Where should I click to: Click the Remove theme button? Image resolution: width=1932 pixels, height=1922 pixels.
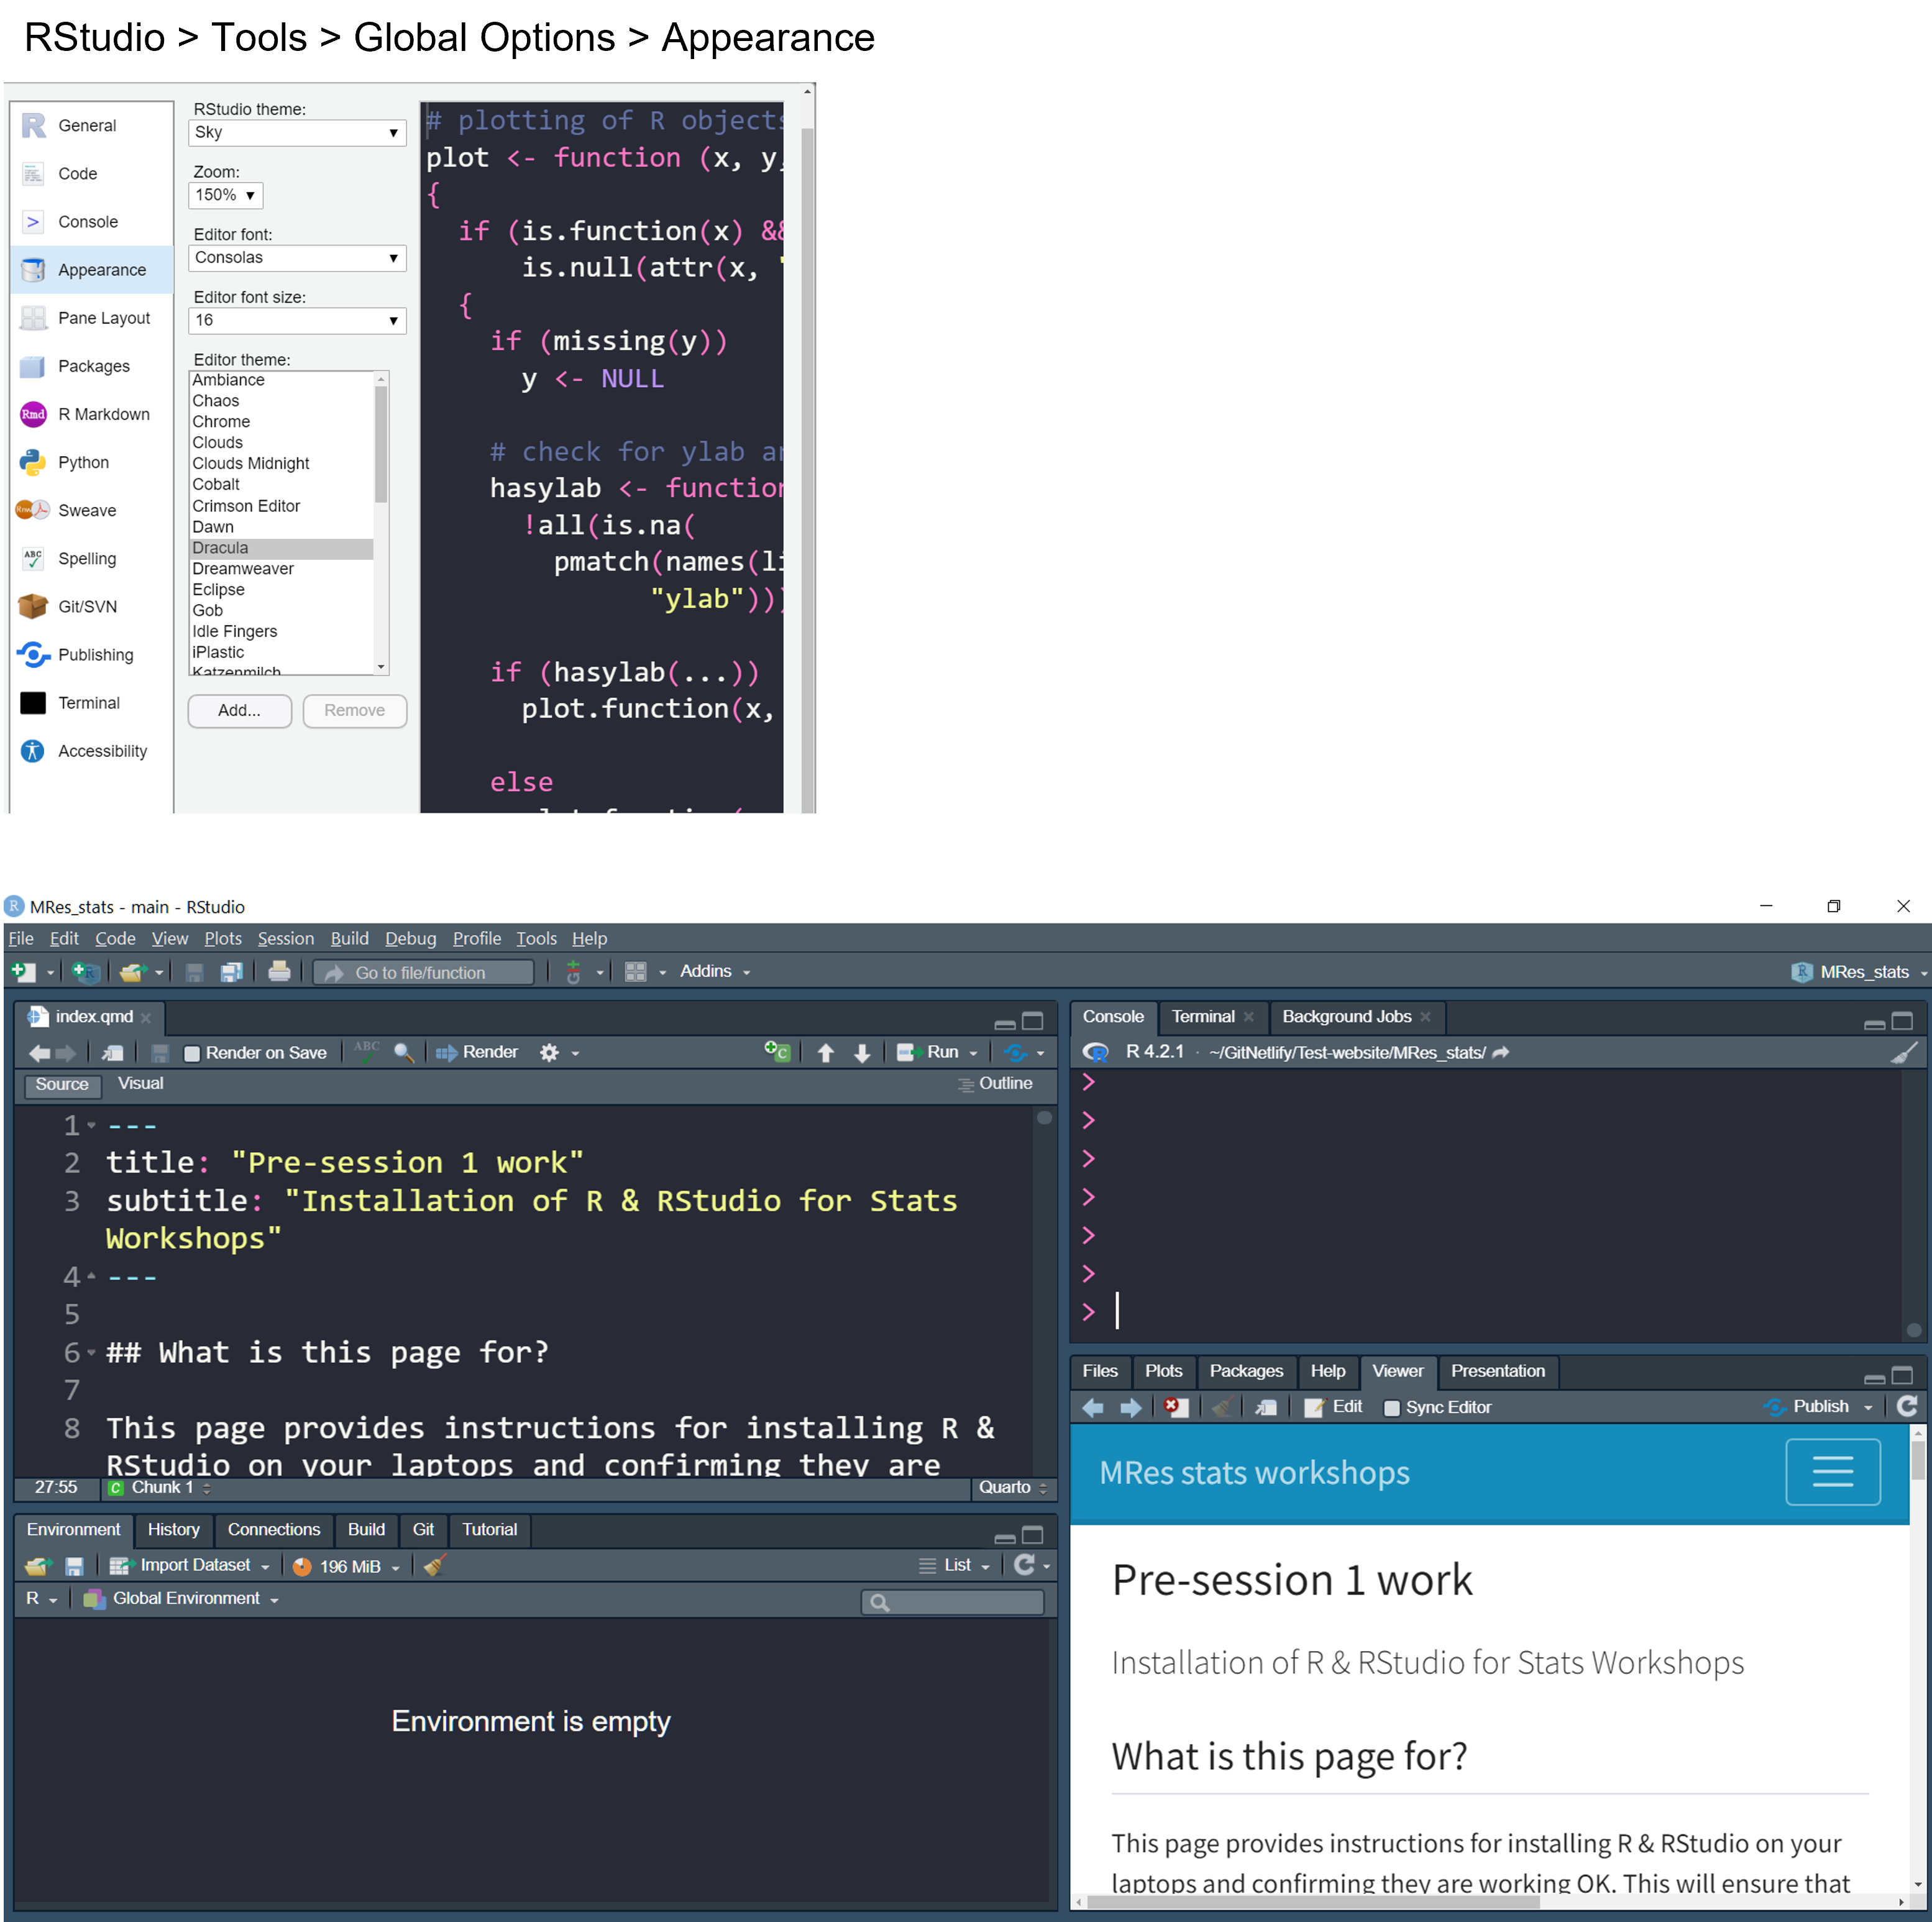[x=355, y=711]
